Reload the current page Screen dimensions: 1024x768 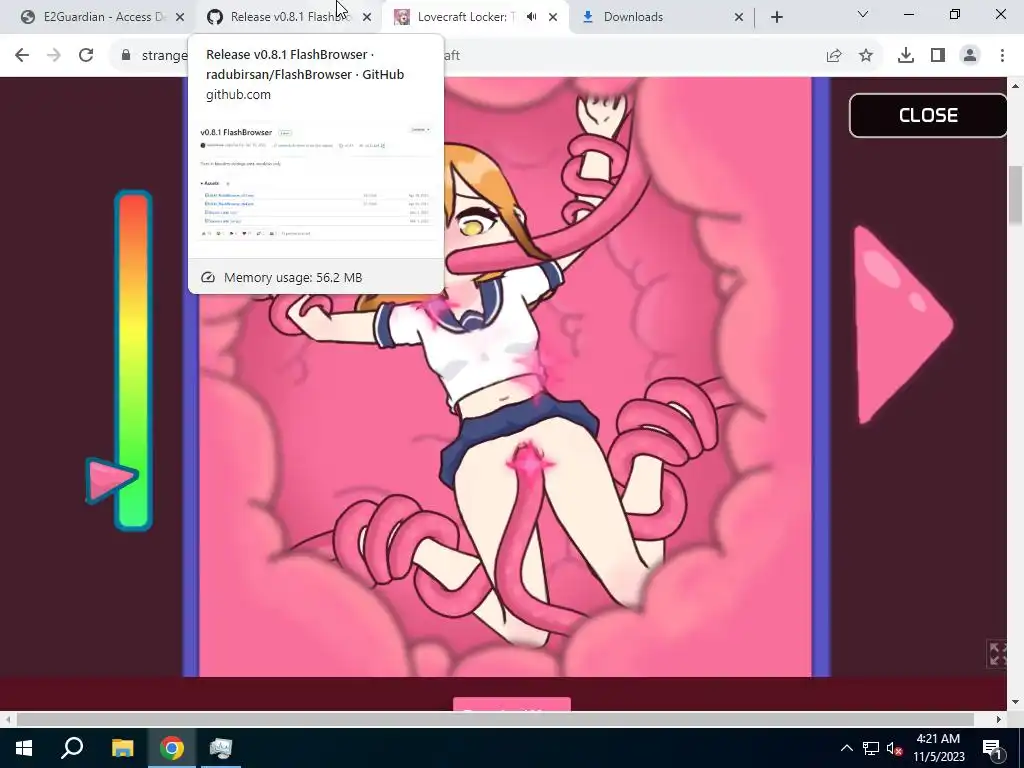pyautogui.click(x=86, y=56)
